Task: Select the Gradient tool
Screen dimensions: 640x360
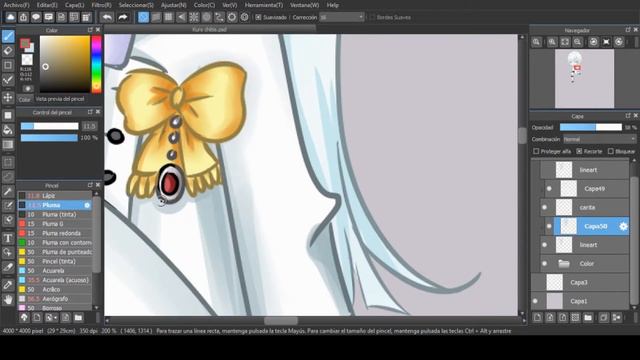Action: pyautogui.click(x=8, y=144)
